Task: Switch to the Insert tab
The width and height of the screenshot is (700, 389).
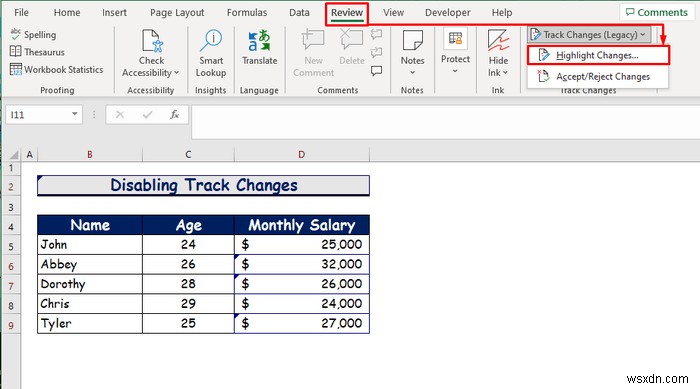Action: click(114, 13)
